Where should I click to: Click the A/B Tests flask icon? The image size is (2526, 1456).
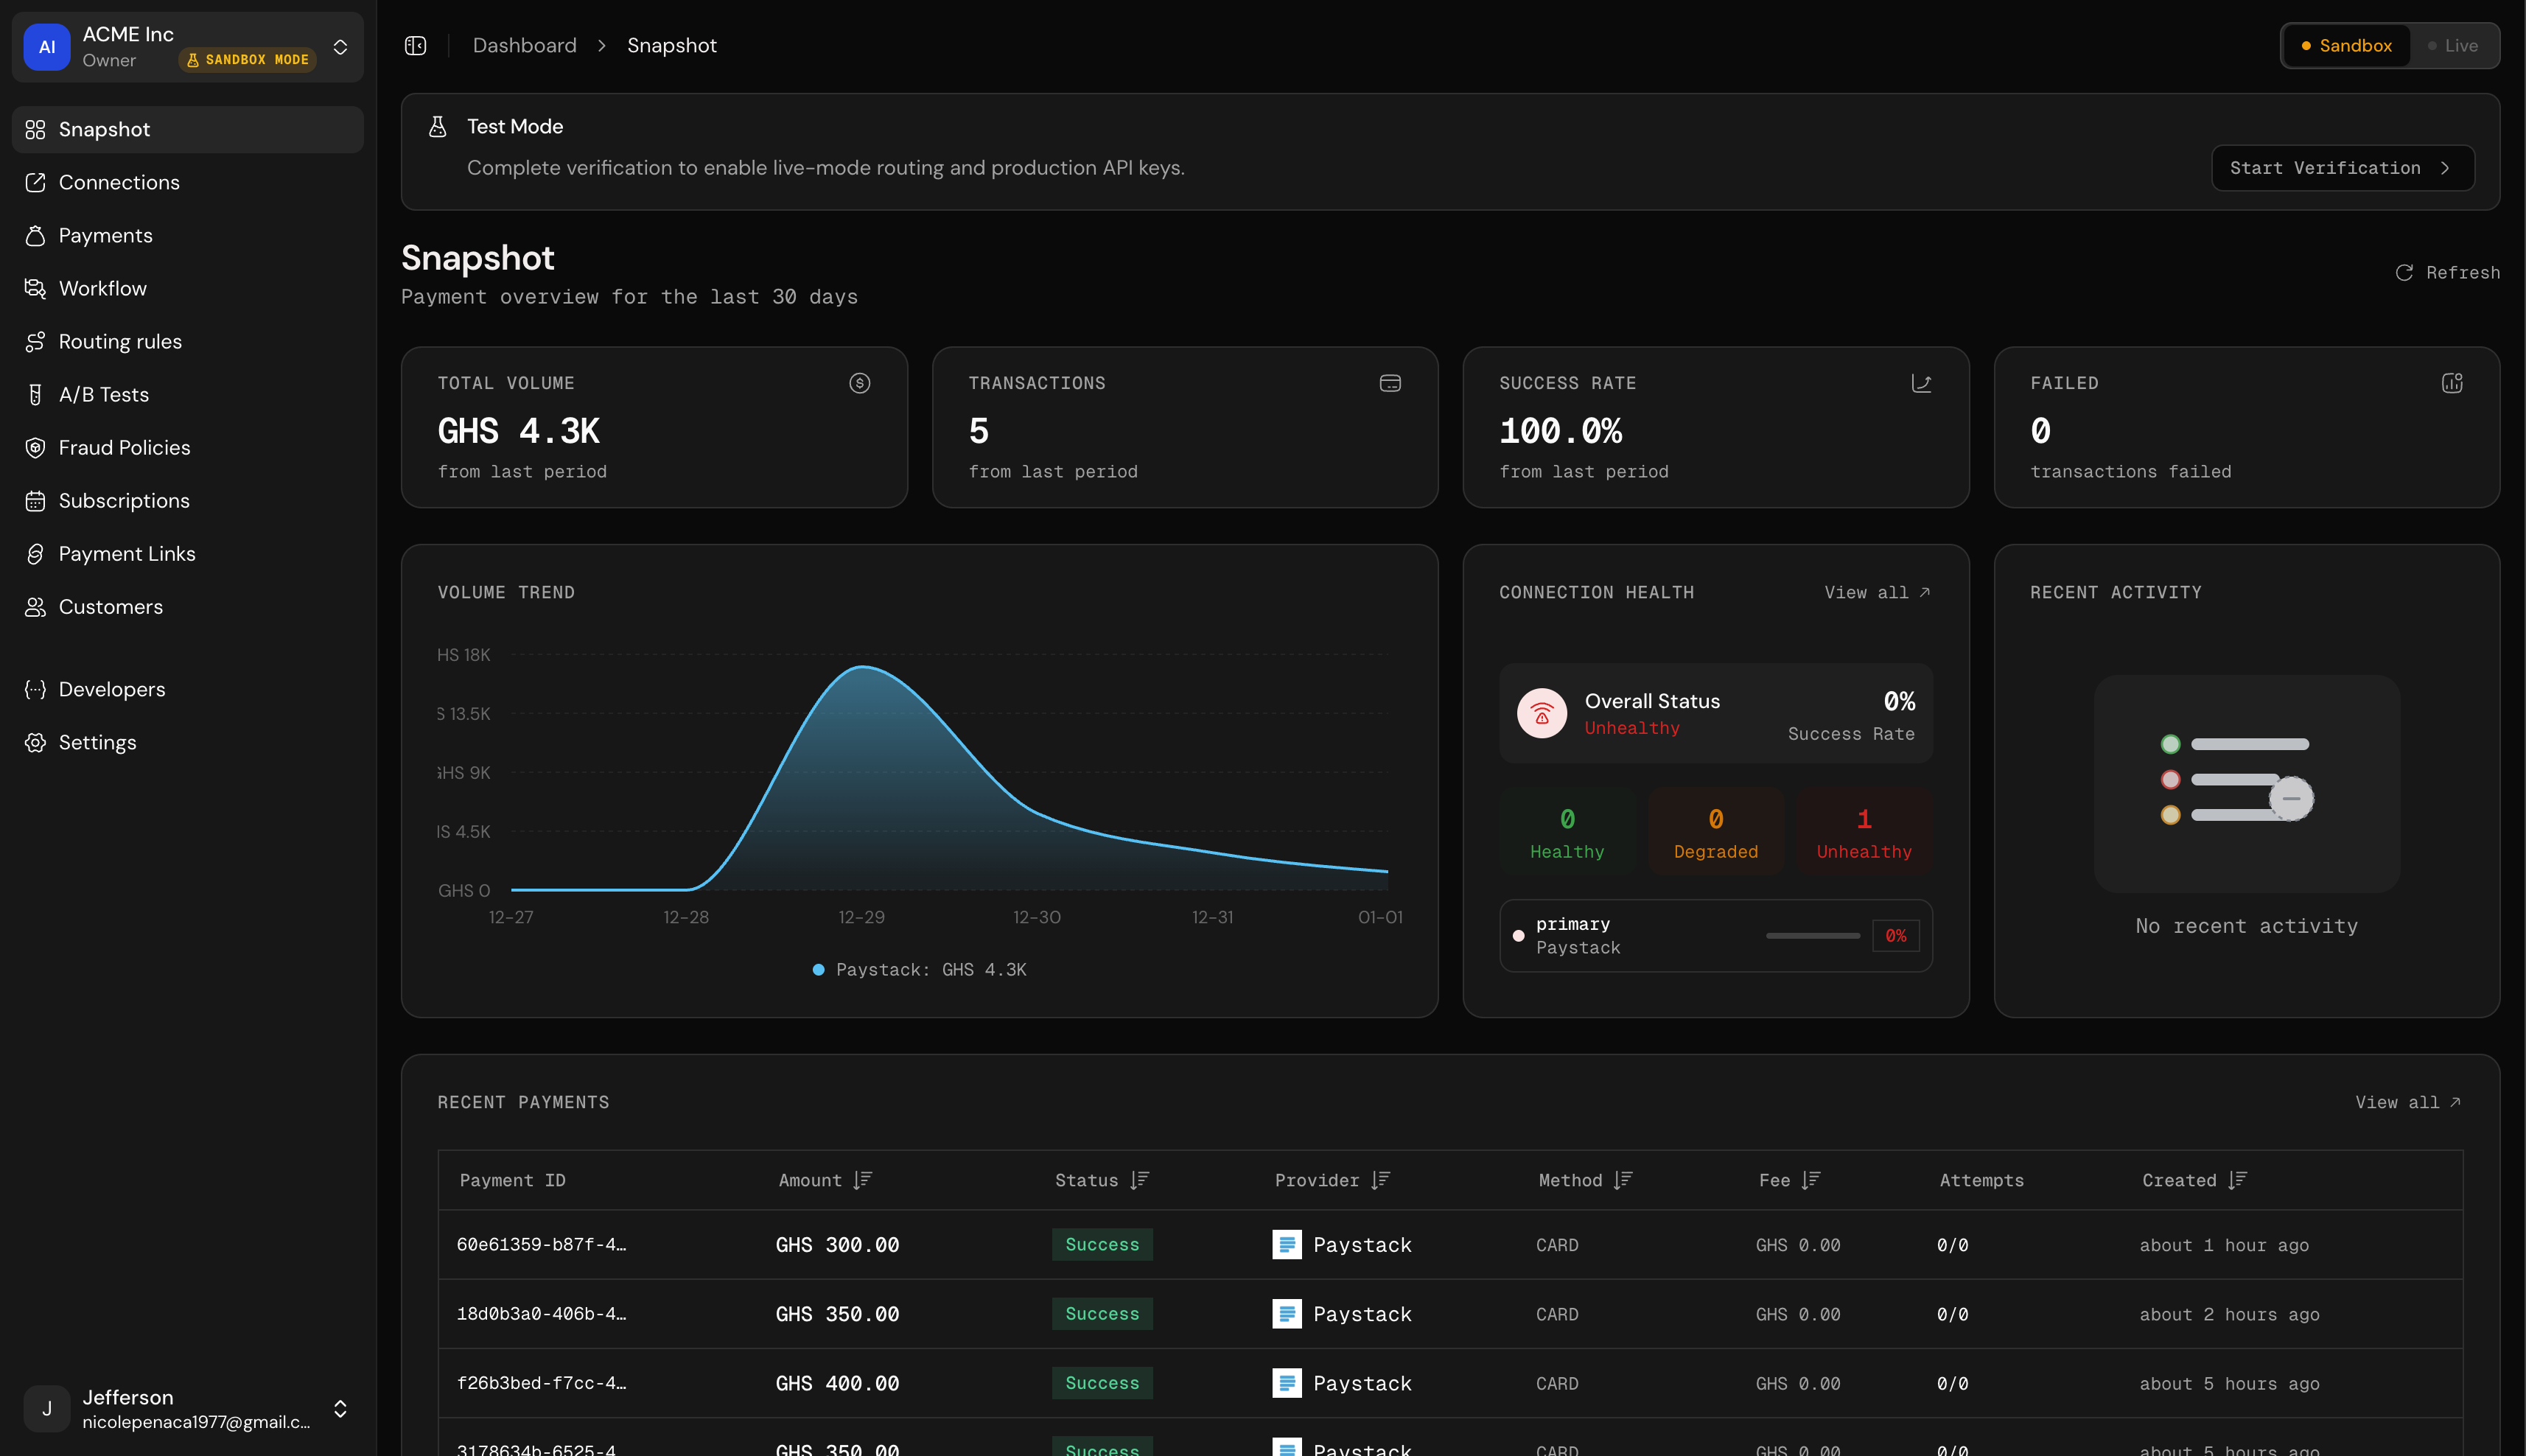click(35, 395)
